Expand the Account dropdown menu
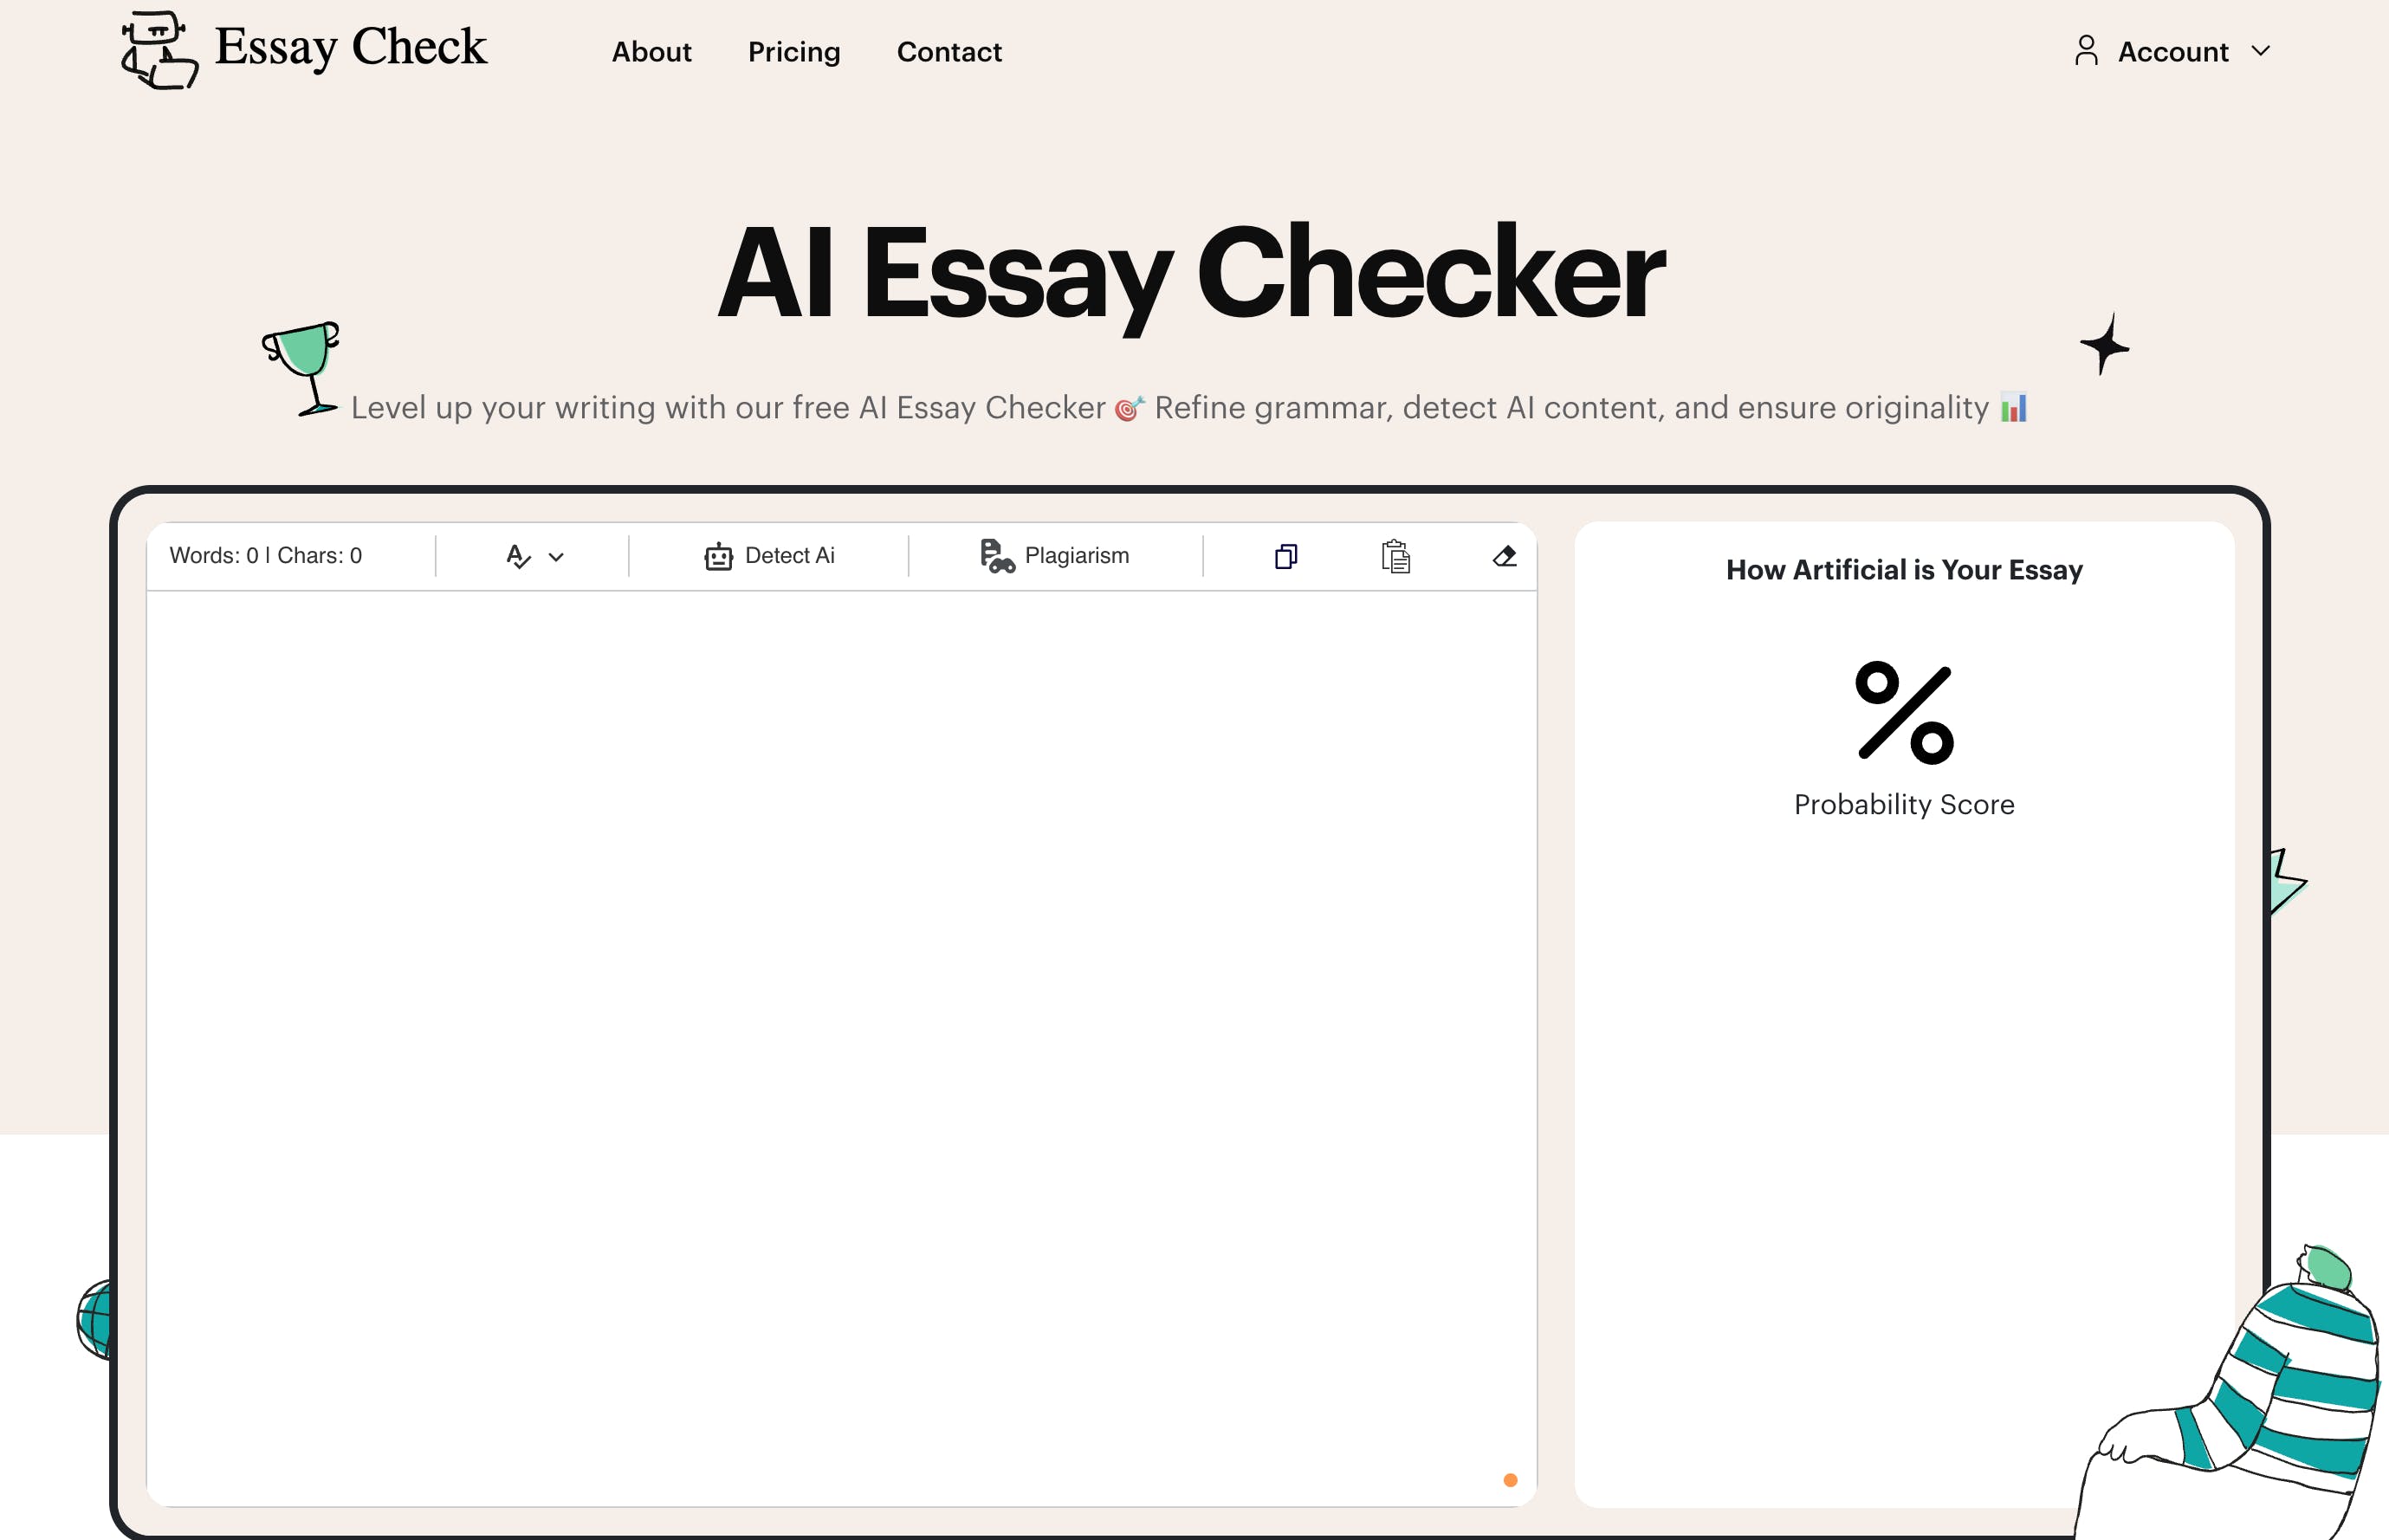 [2173, 50]
